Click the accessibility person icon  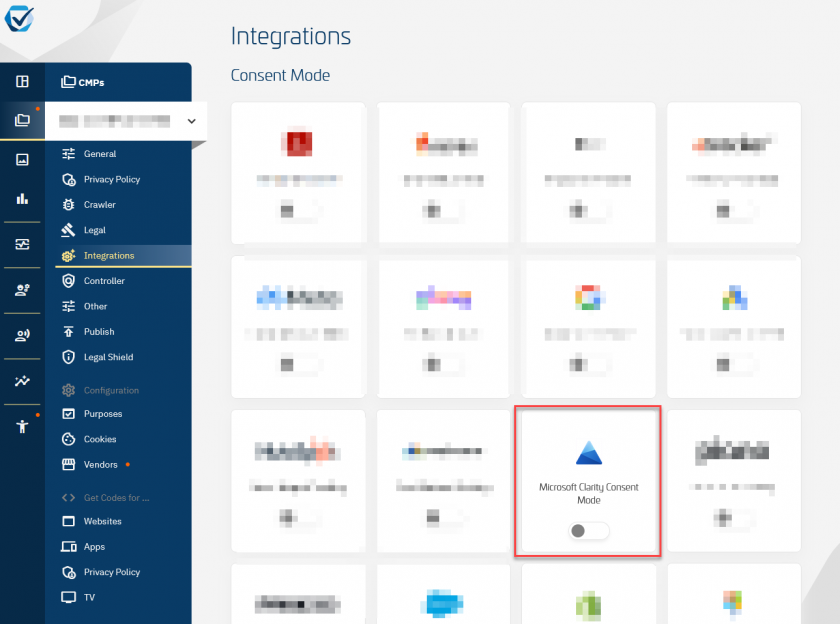[x=22, y=427]
